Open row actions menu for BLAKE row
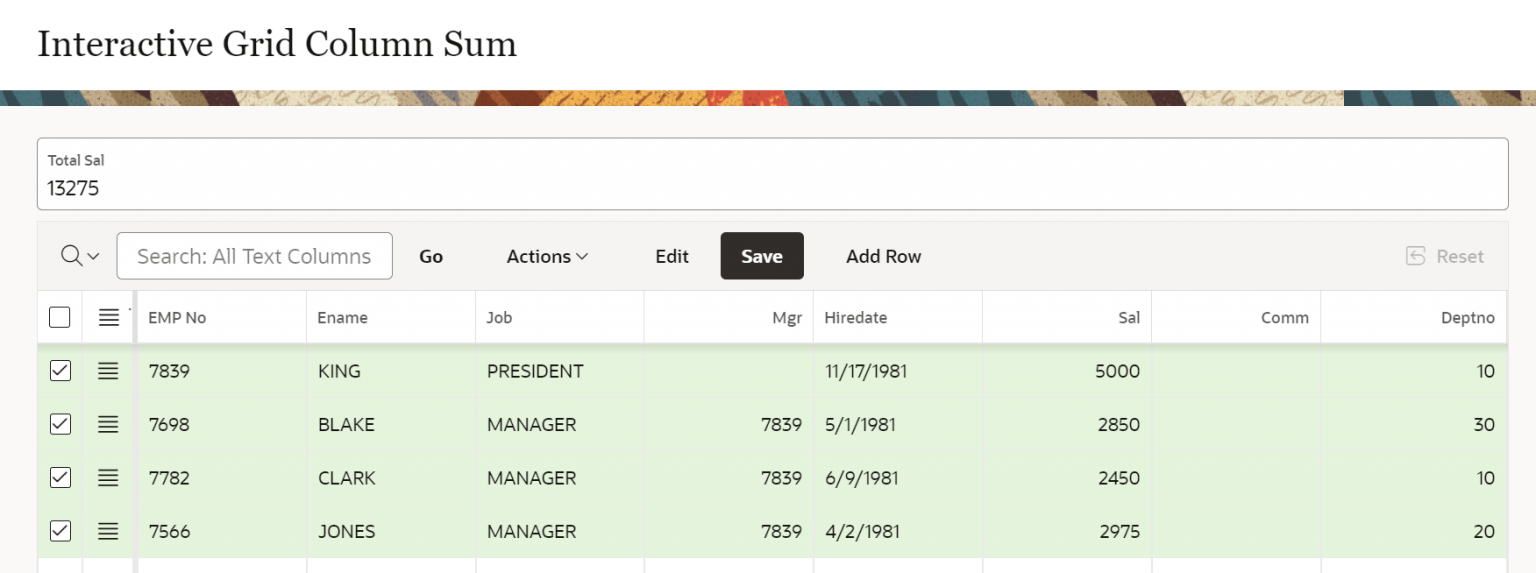 (x=108, y=424)
